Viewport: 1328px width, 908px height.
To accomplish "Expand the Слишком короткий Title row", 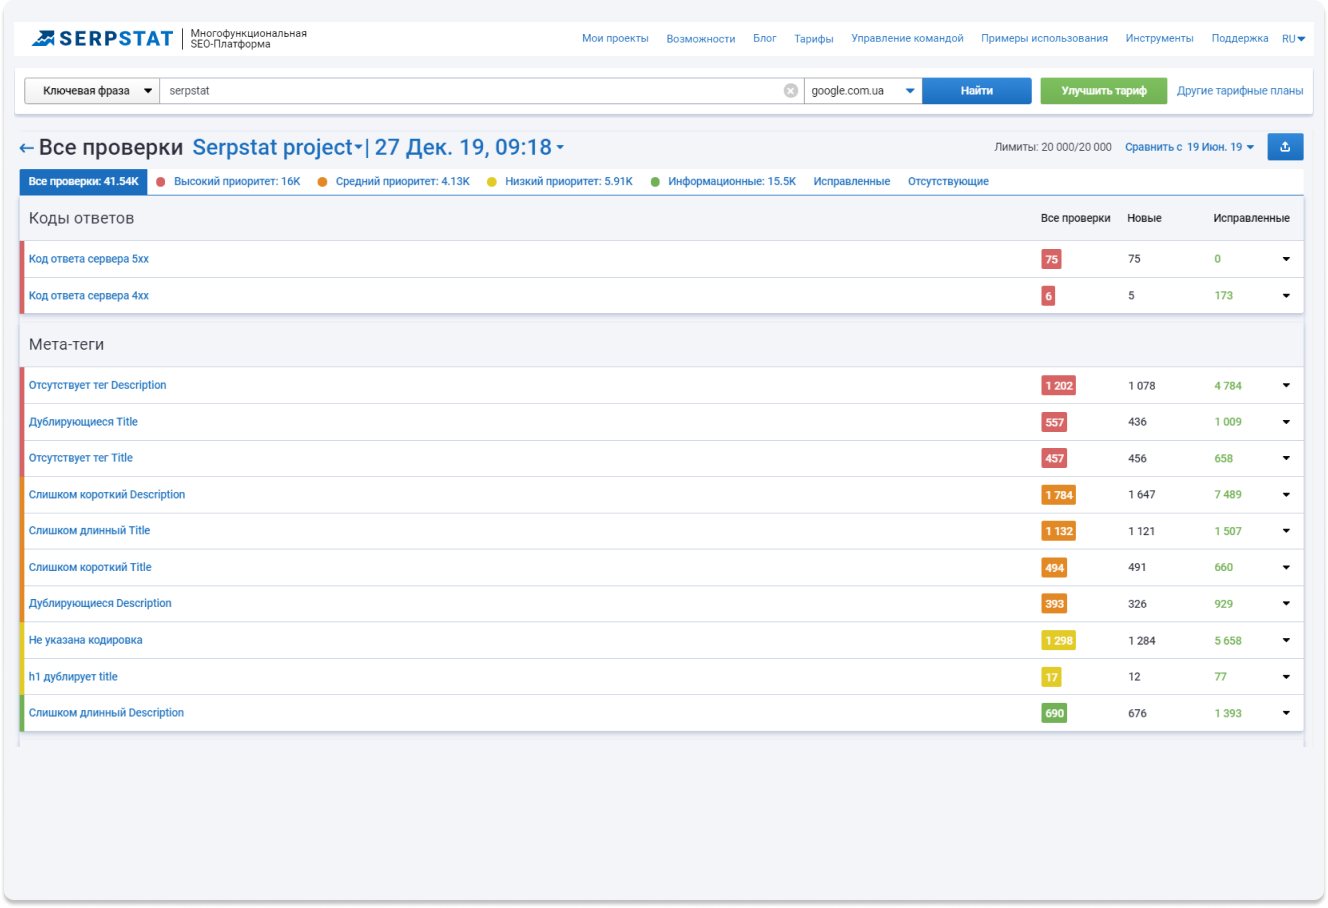I will click(1286, 567).
